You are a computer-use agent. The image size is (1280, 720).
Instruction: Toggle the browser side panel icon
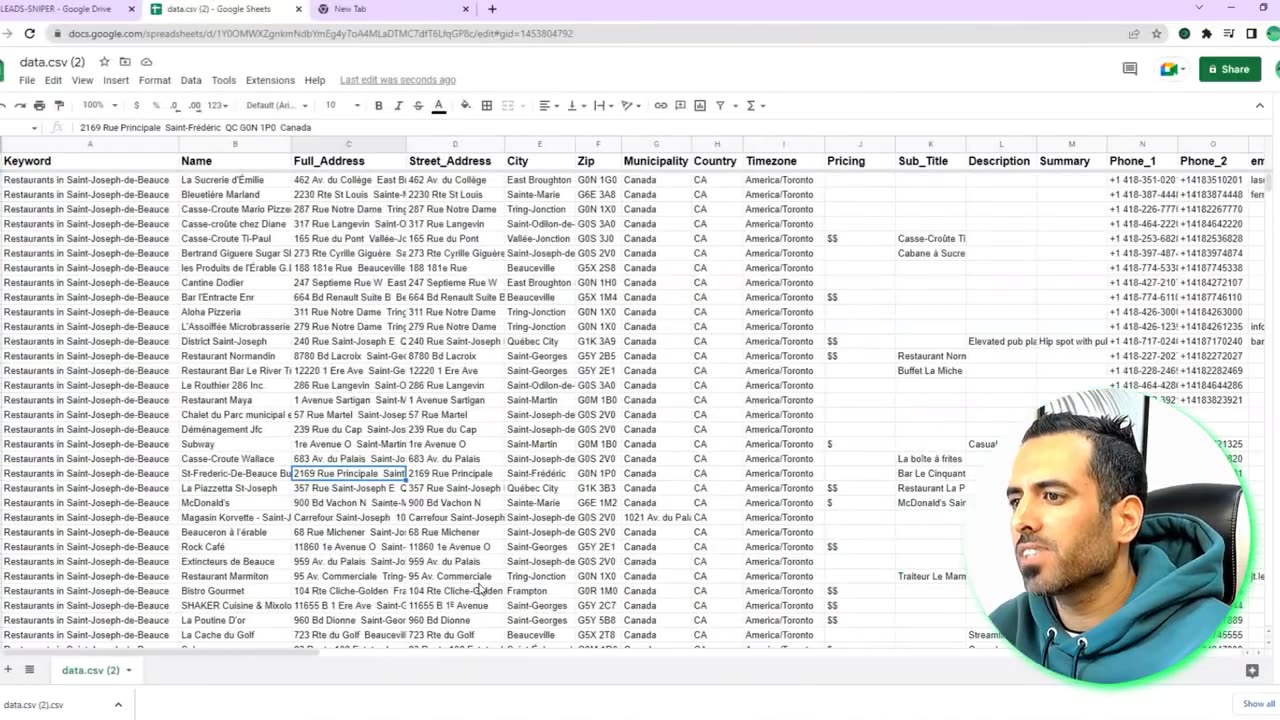pyautogui.click(x=1251, y=33)
